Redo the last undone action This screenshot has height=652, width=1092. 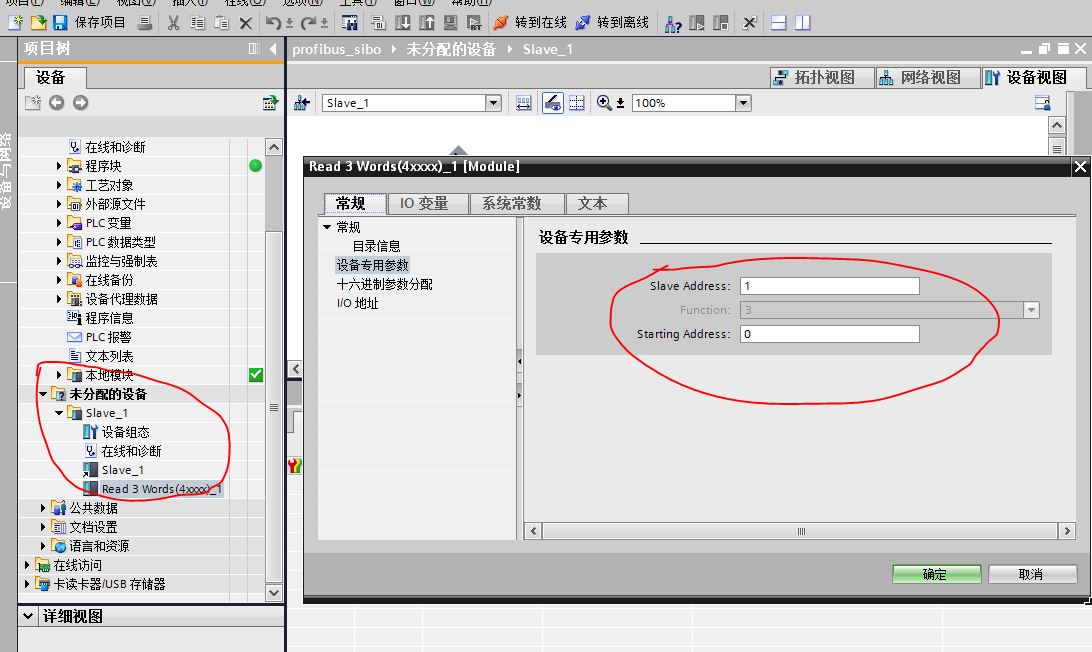[309, 23]
